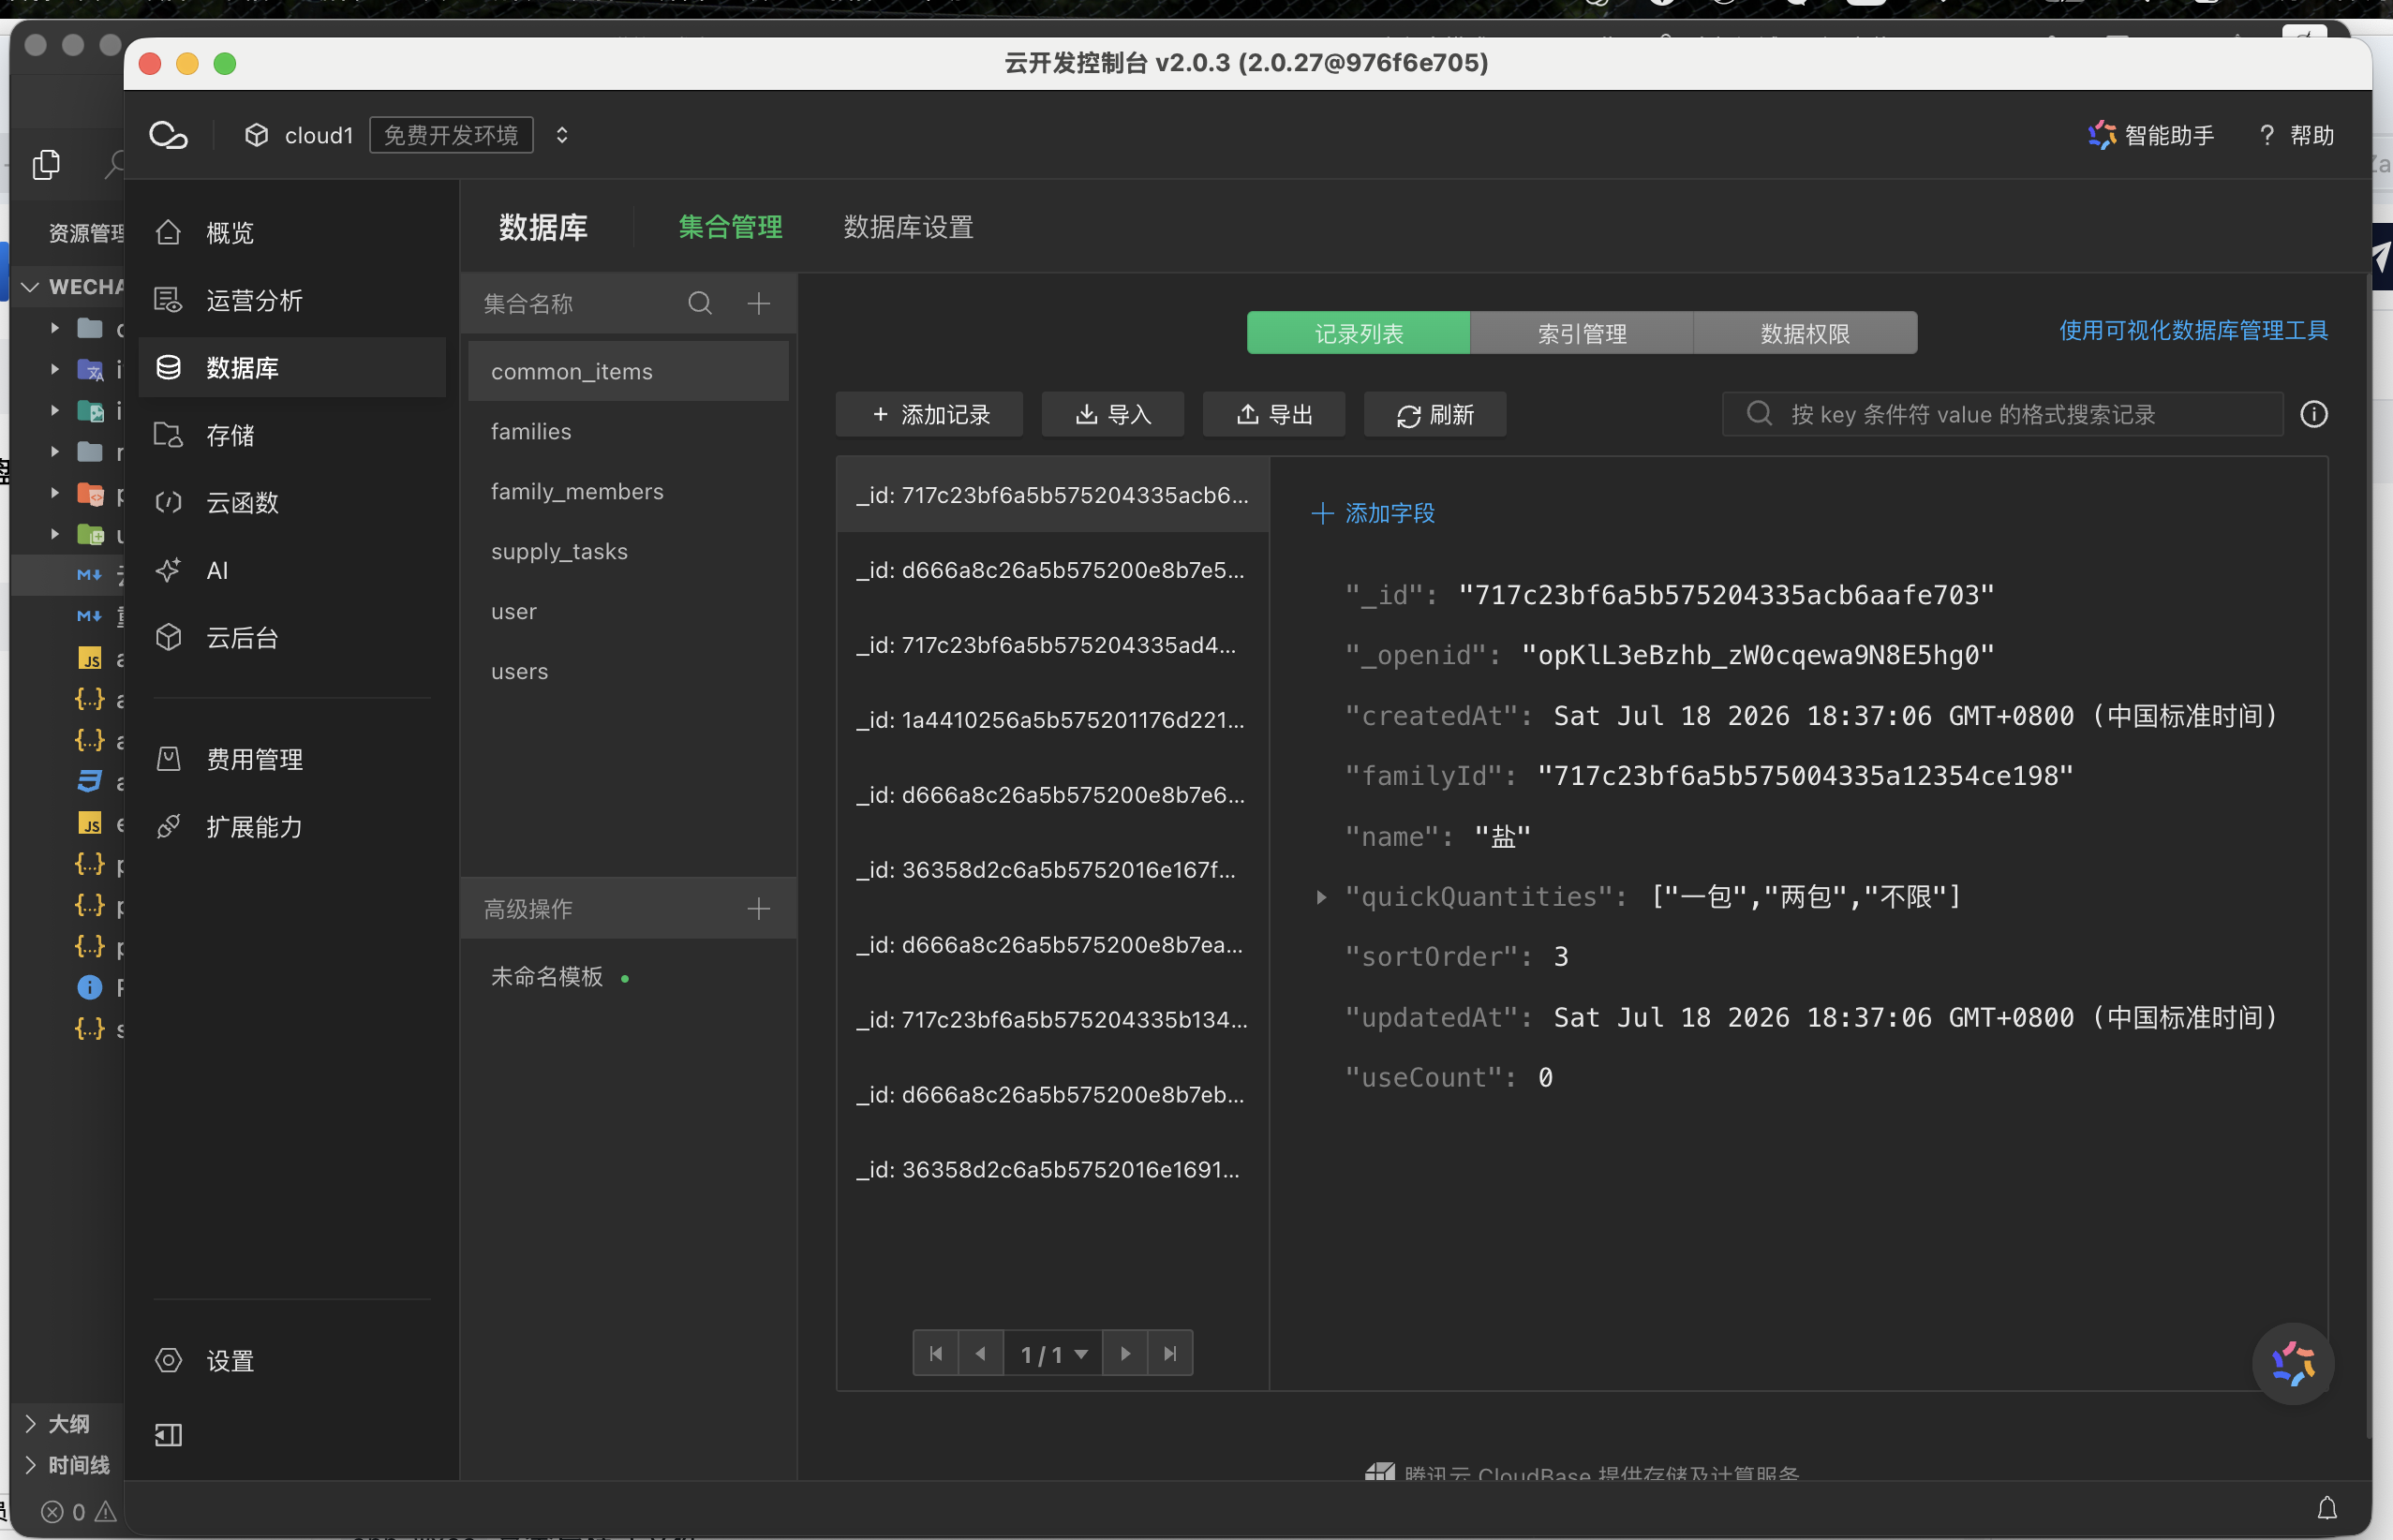Go to first page of records
This screenshot has width=2393, height=1540.
click(936, 1353)
